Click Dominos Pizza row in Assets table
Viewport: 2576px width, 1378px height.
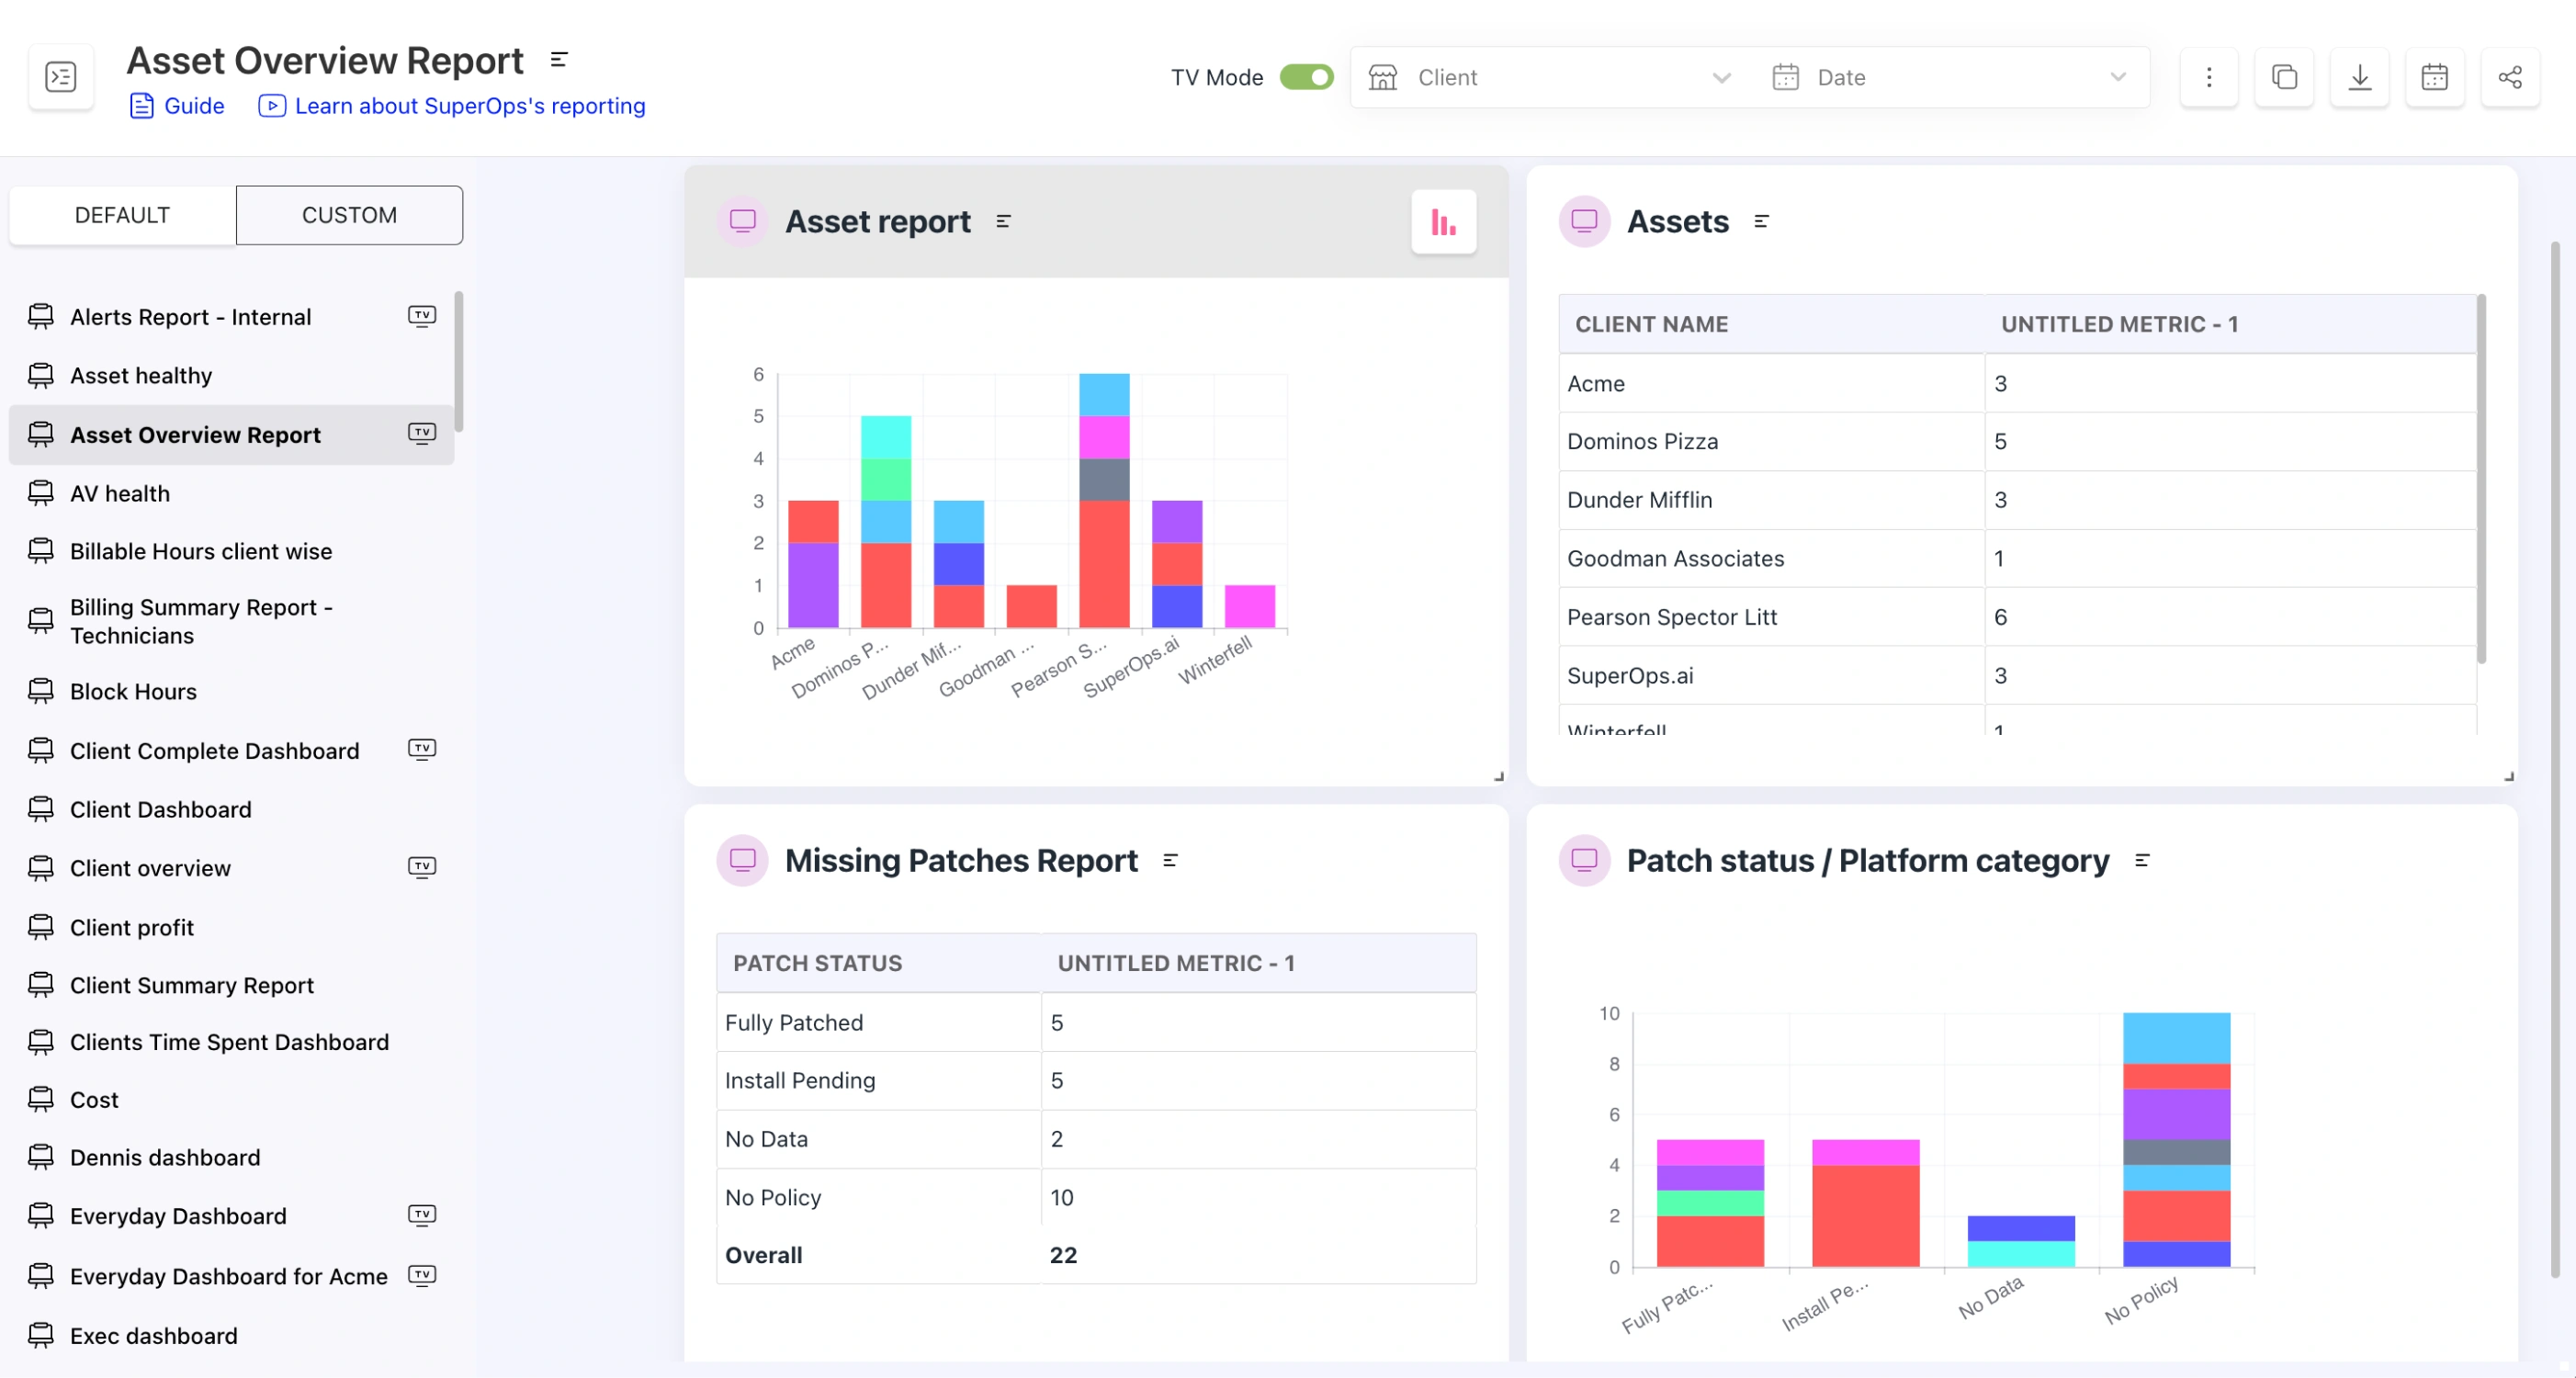[2018, 441]
